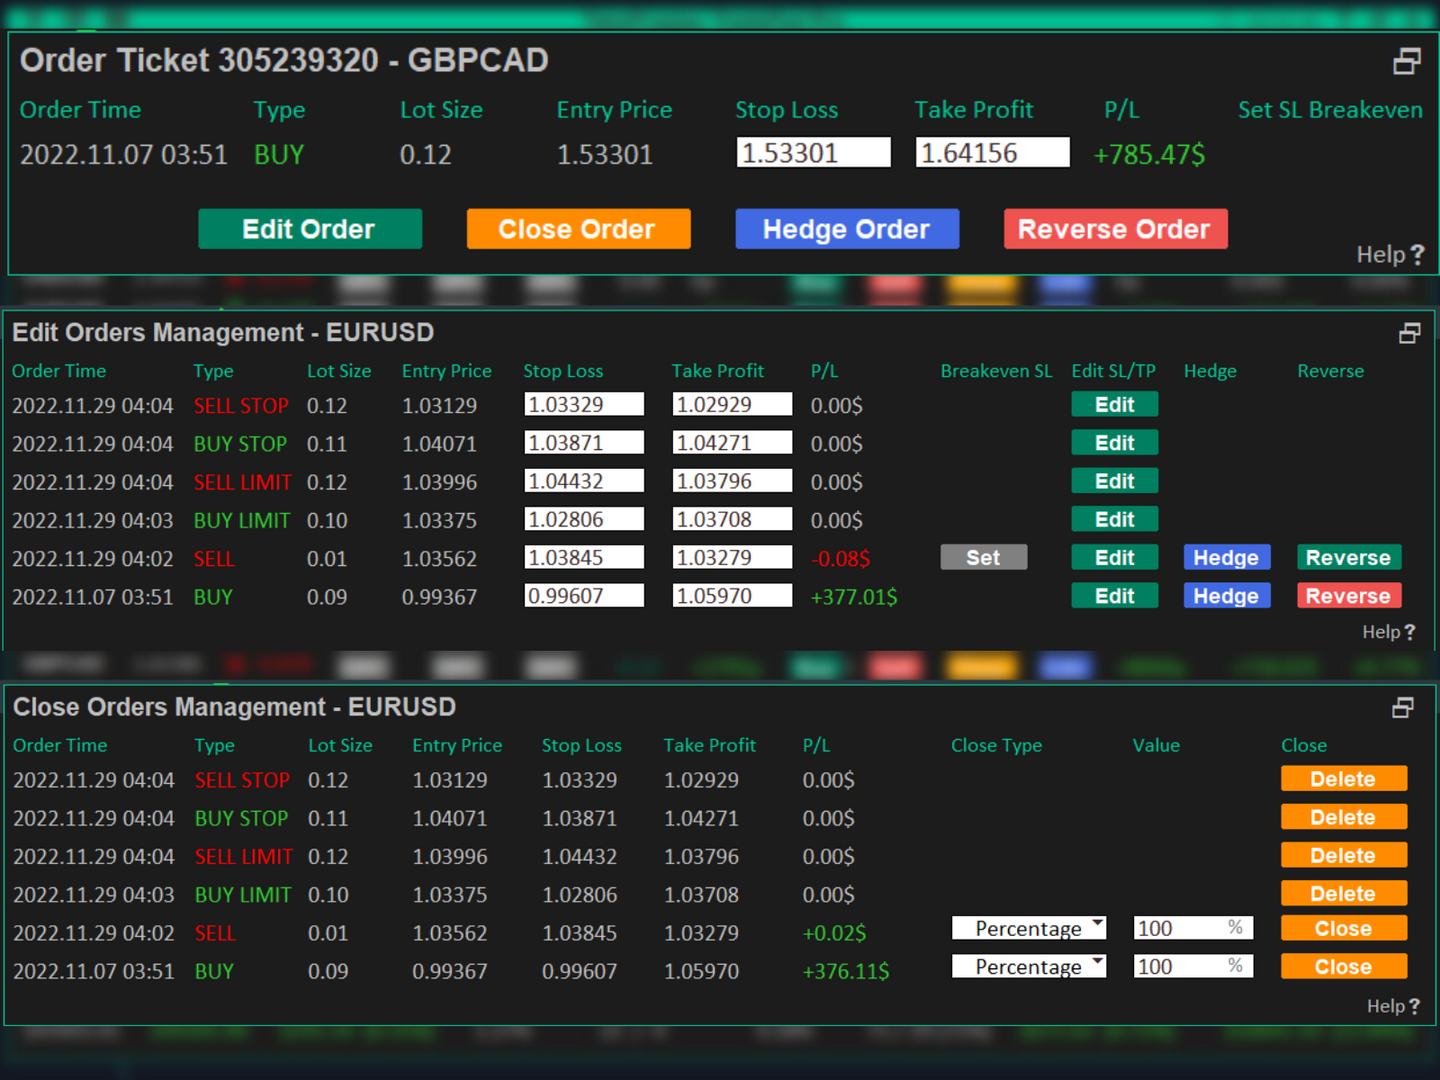Viewport: 1440px width, 1080px height.
Task: Reverse the GBPCAD order ticket
Action: 1115,229
